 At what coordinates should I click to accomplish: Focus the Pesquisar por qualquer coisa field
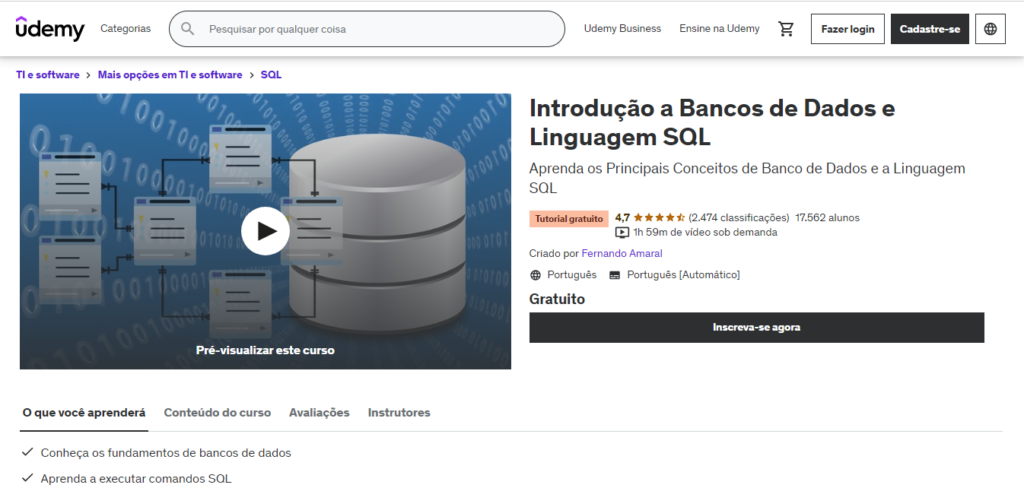pyautogui.click(x=367, y=29)
